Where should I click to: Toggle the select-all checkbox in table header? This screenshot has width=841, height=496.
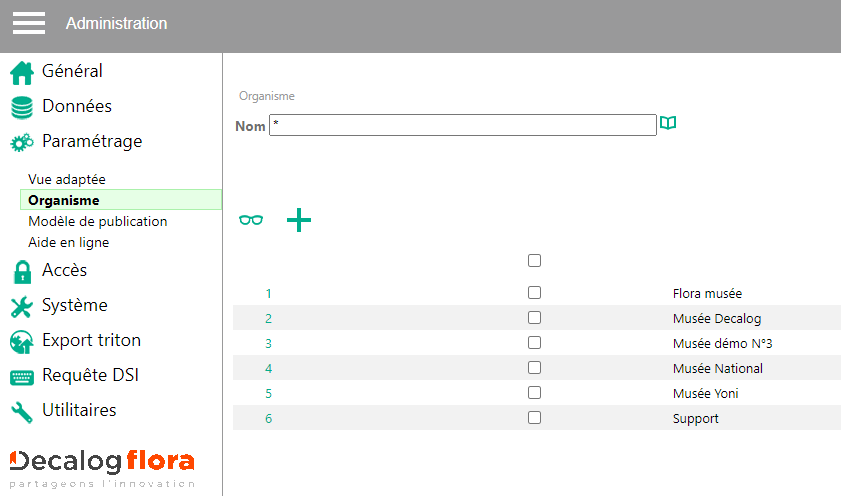tap(534, 260)
